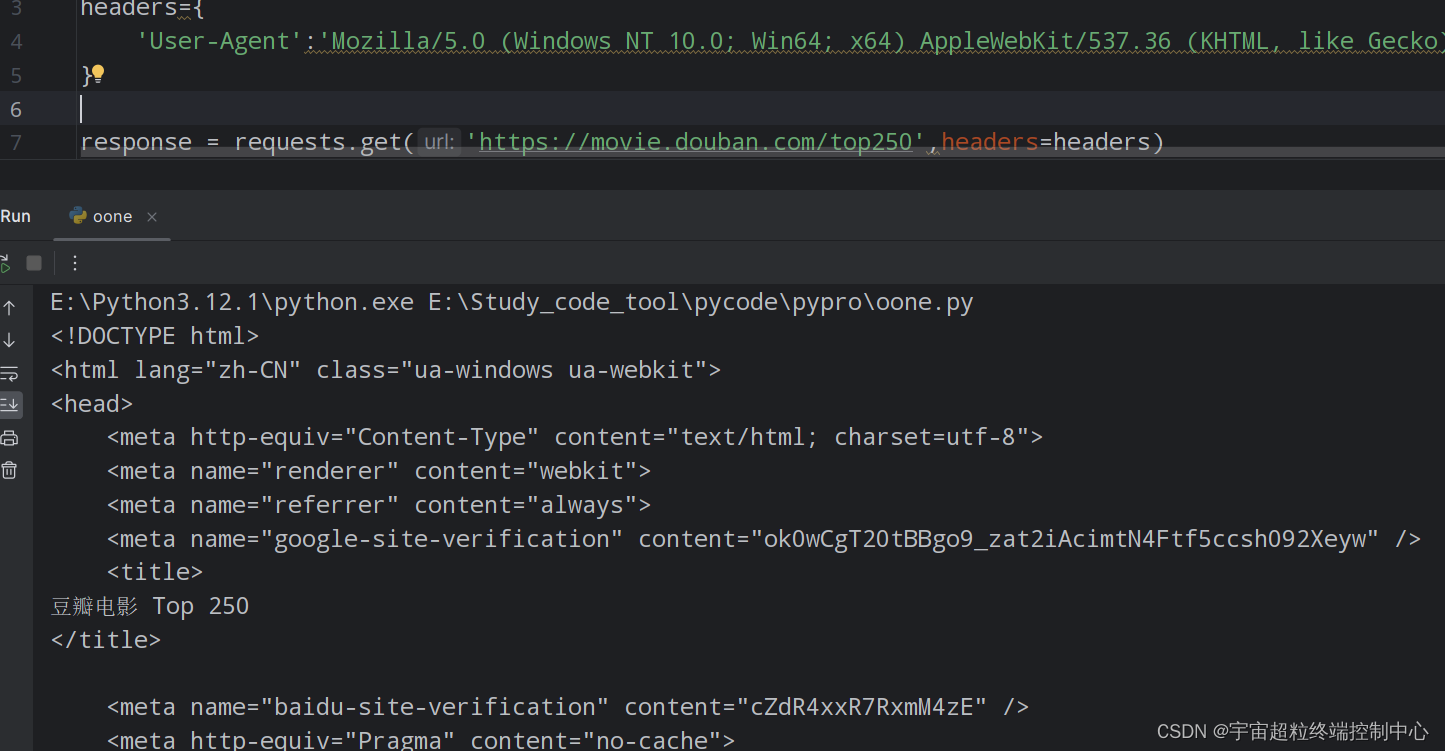Stop the running process

click(34, 263)
